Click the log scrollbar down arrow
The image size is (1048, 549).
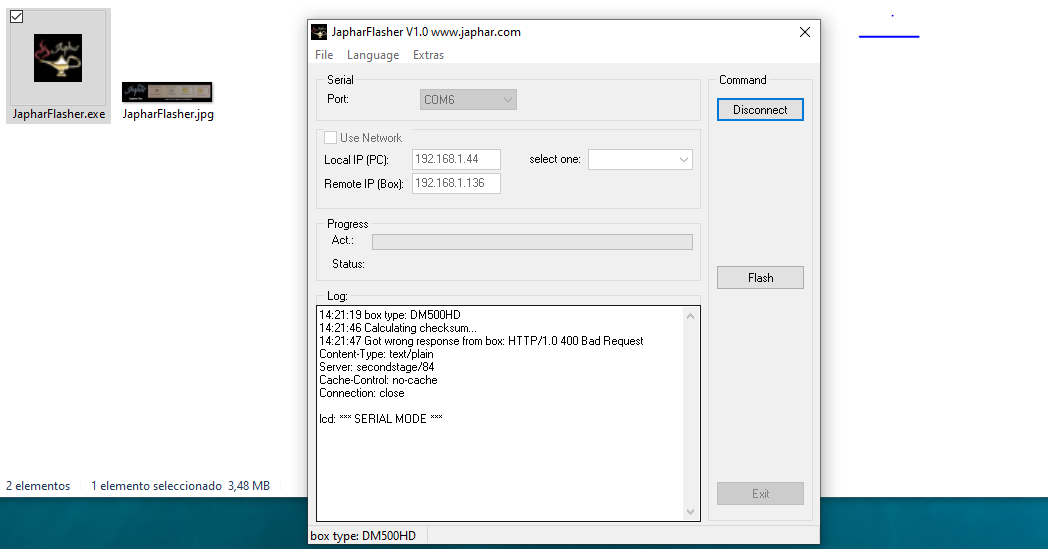pos(690,512)
